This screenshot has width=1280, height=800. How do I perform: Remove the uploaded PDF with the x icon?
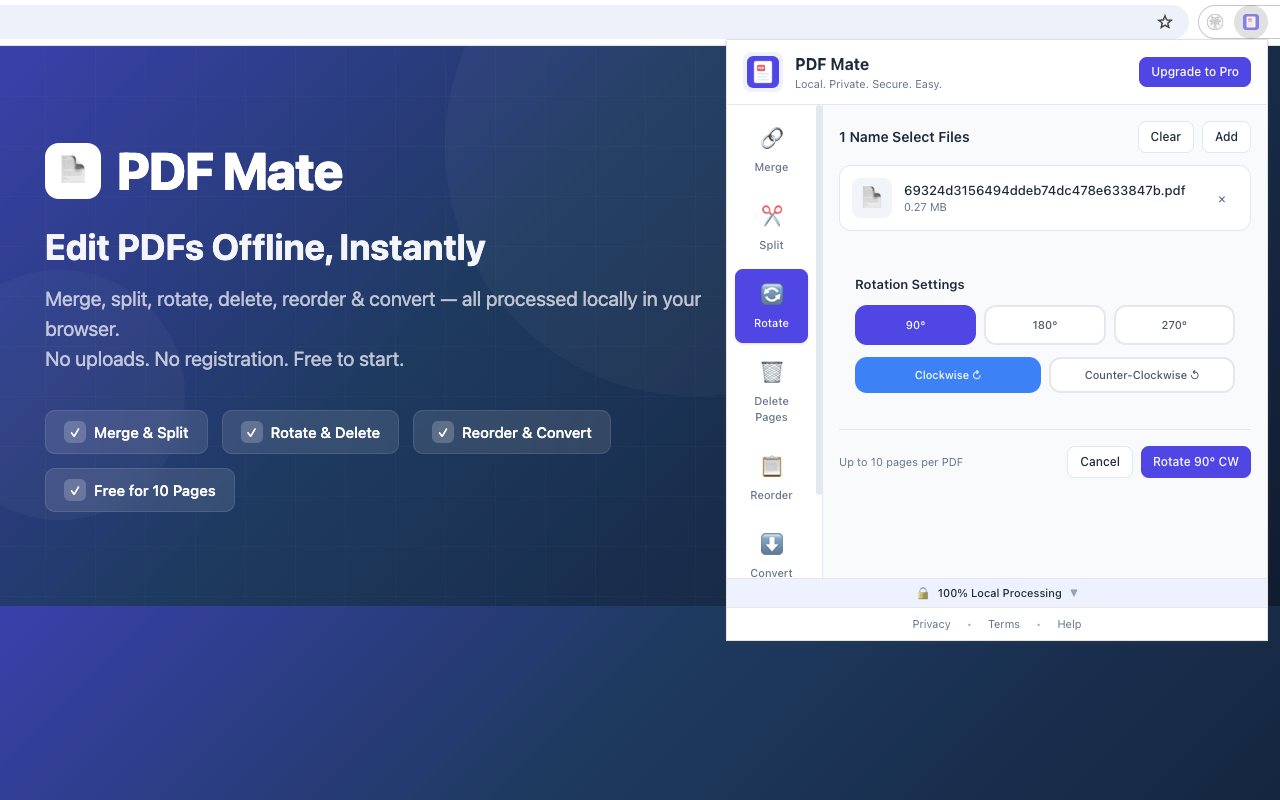1221,199
